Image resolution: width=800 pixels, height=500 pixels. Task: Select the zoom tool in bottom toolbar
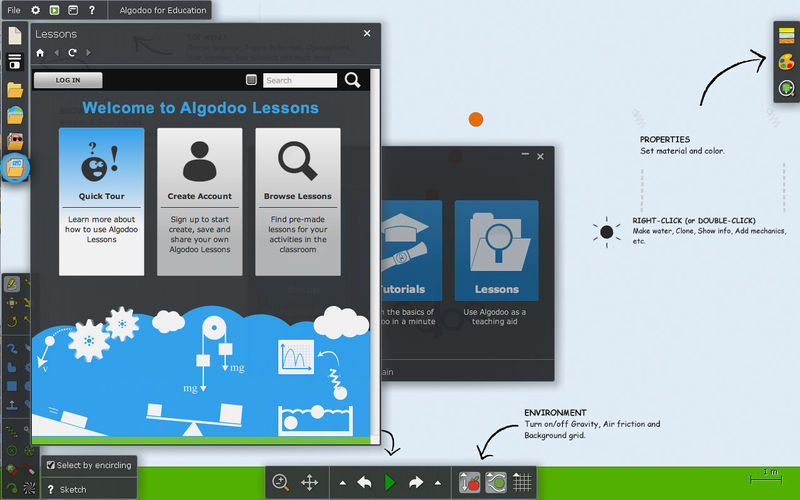pyautogui.click(x=280, y=482)
